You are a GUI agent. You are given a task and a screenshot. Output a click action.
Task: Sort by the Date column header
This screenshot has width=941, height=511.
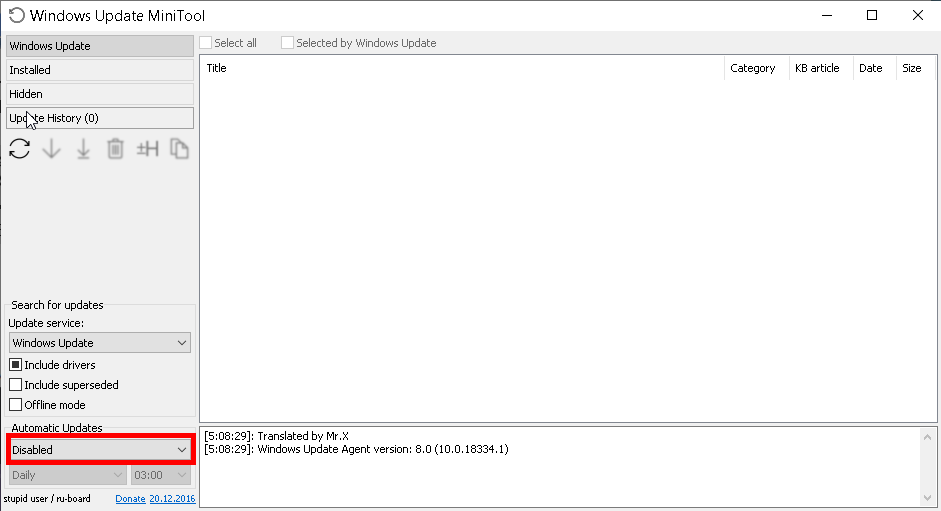874,68
